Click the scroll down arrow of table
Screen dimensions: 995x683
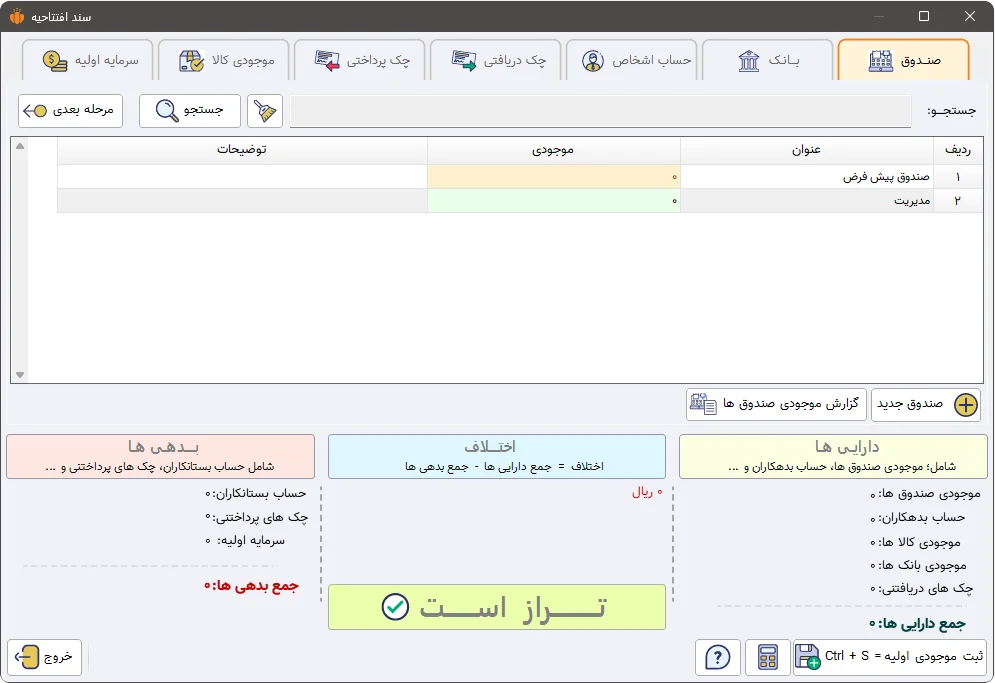(20, 375)
